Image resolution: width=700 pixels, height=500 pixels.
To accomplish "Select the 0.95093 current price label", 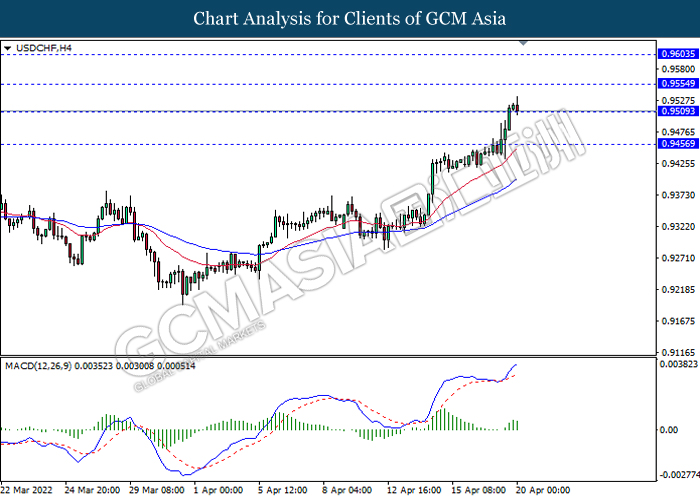I will 678,111.
